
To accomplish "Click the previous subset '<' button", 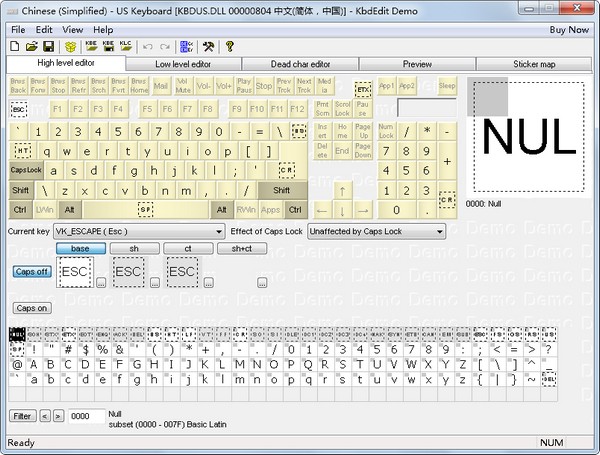I will (x=45, y=416).
